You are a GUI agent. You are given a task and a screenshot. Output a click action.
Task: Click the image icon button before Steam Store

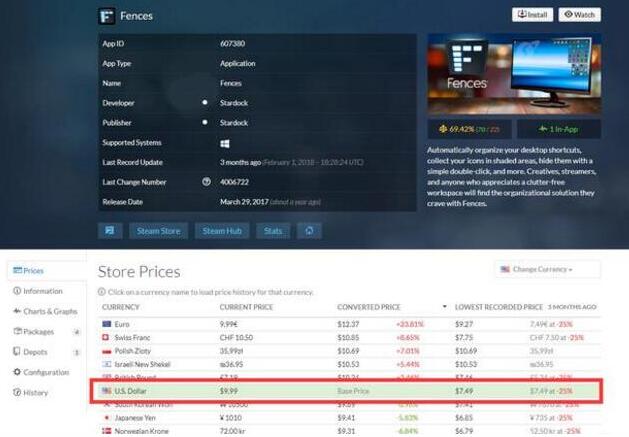[110, 231]
